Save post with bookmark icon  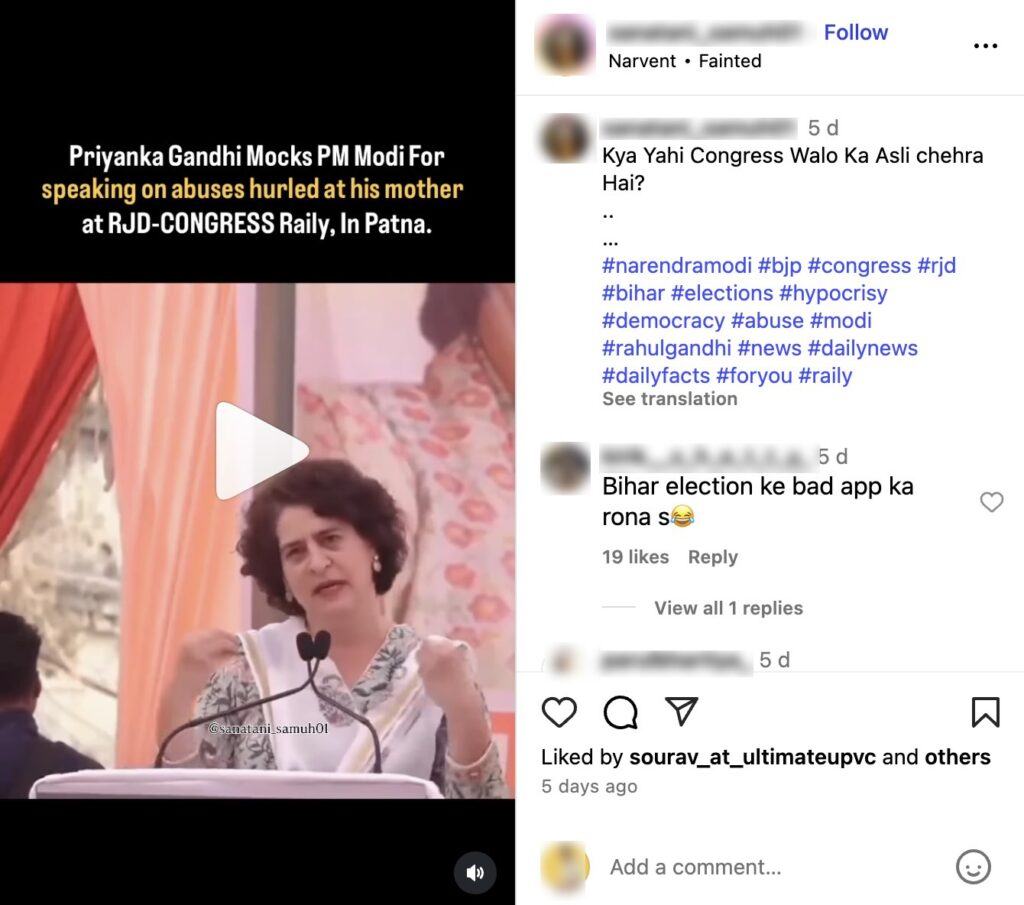click(x=985, y=712)
